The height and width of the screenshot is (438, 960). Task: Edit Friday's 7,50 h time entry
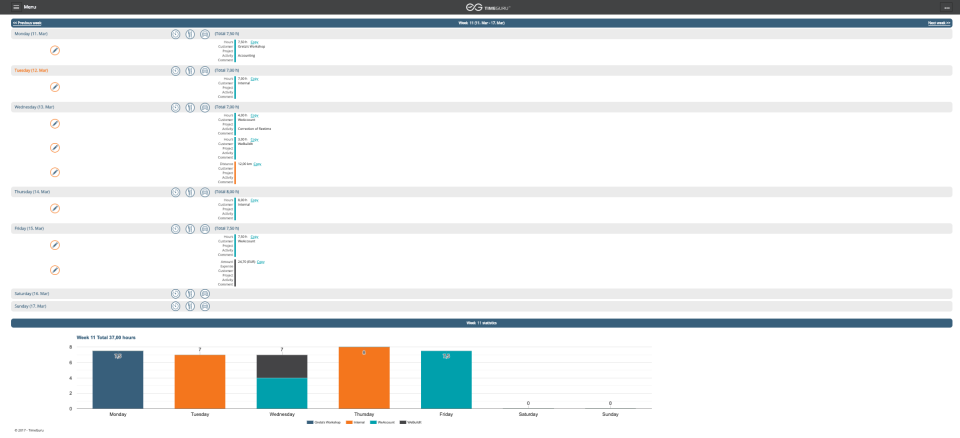click(55, 245)
